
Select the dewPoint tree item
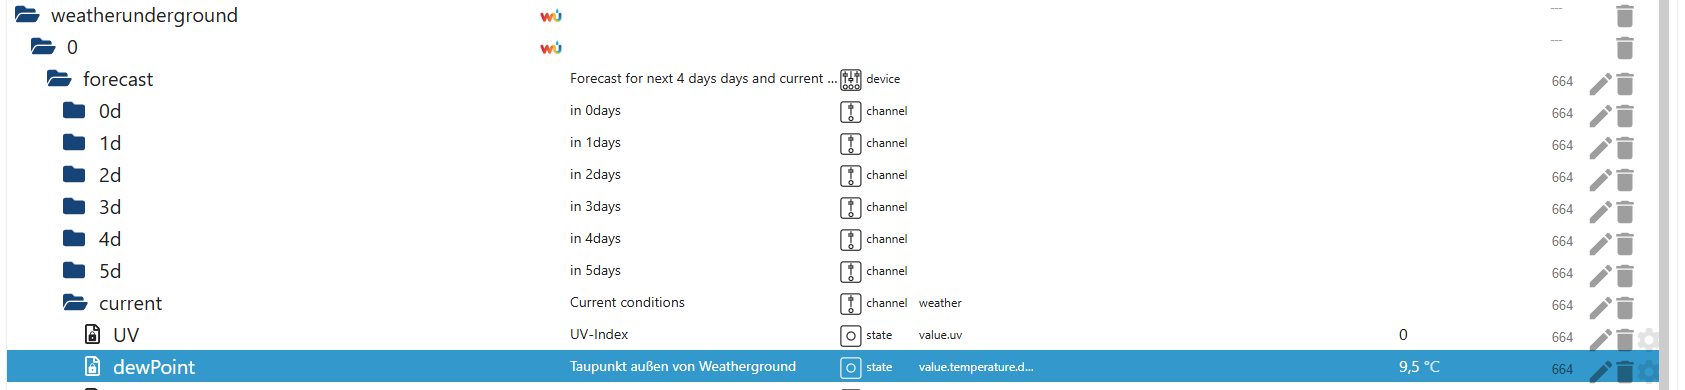(154, 367)
